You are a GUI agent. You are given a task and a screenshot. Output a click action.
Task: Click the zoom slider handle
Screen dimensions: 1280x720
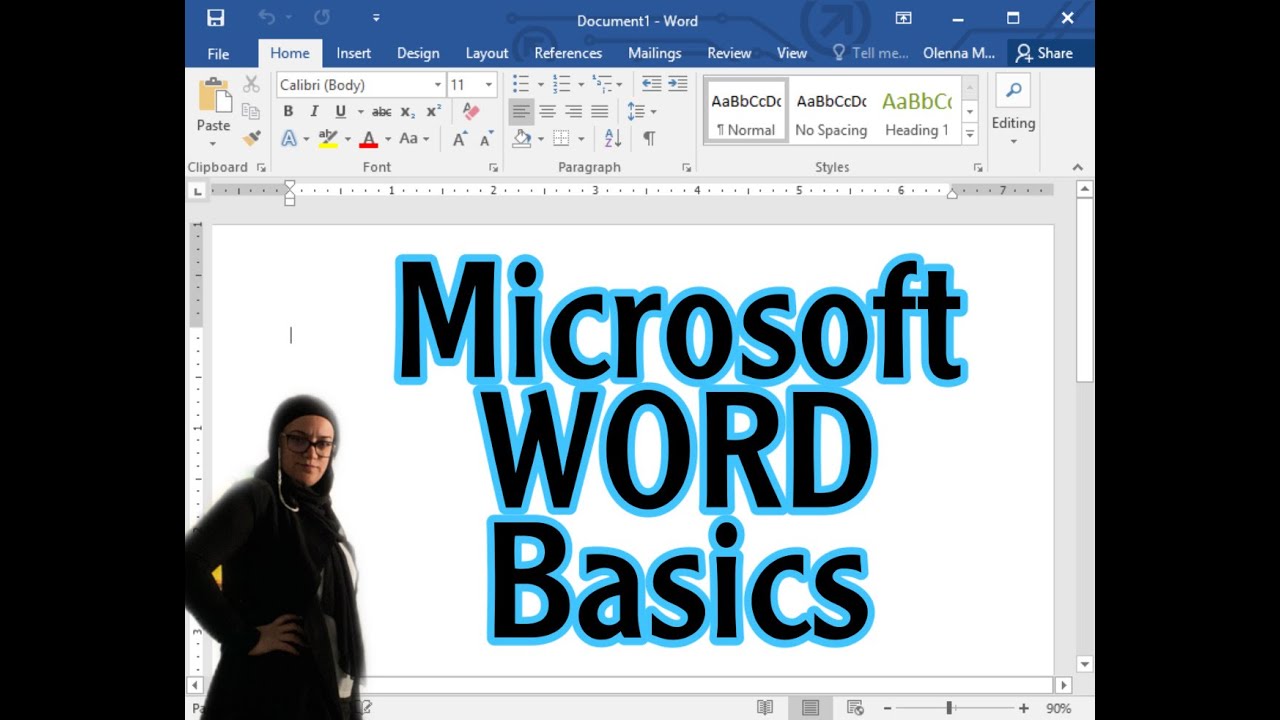(949, 708)
